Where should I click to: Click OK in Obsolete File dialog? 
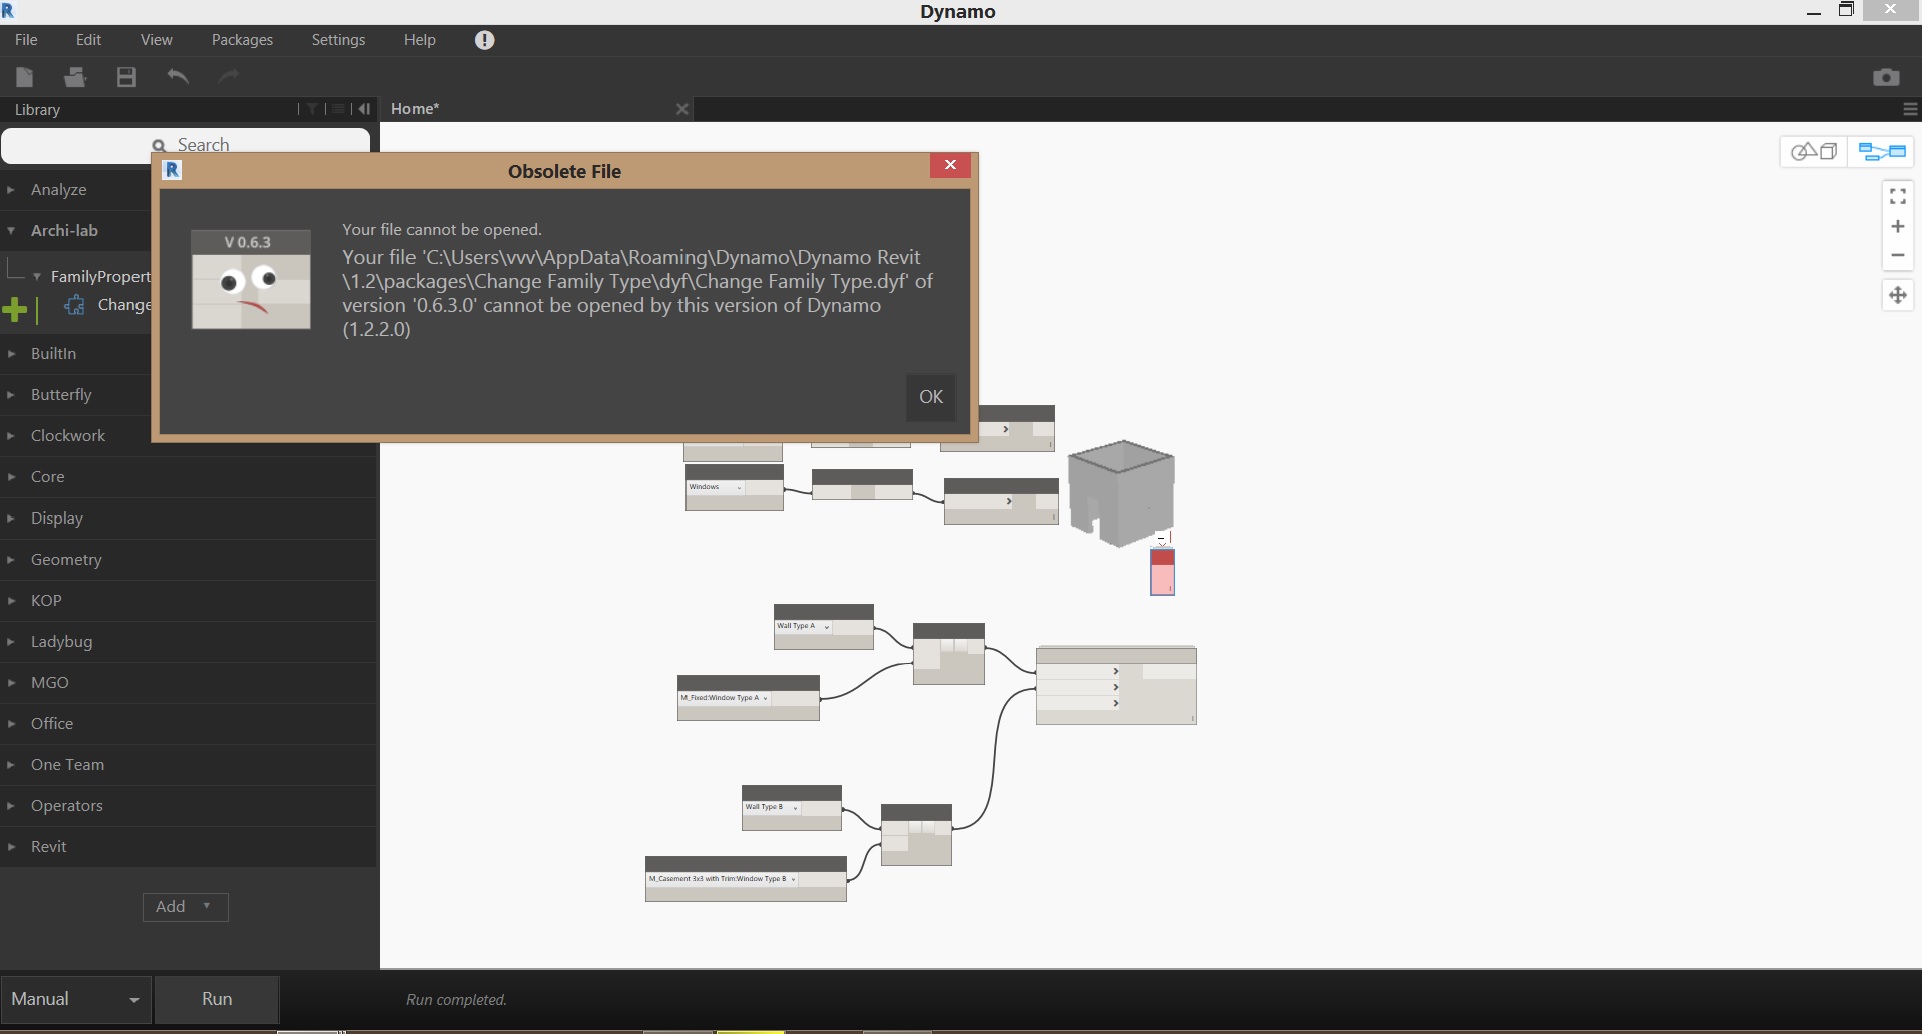coord(931,397)
